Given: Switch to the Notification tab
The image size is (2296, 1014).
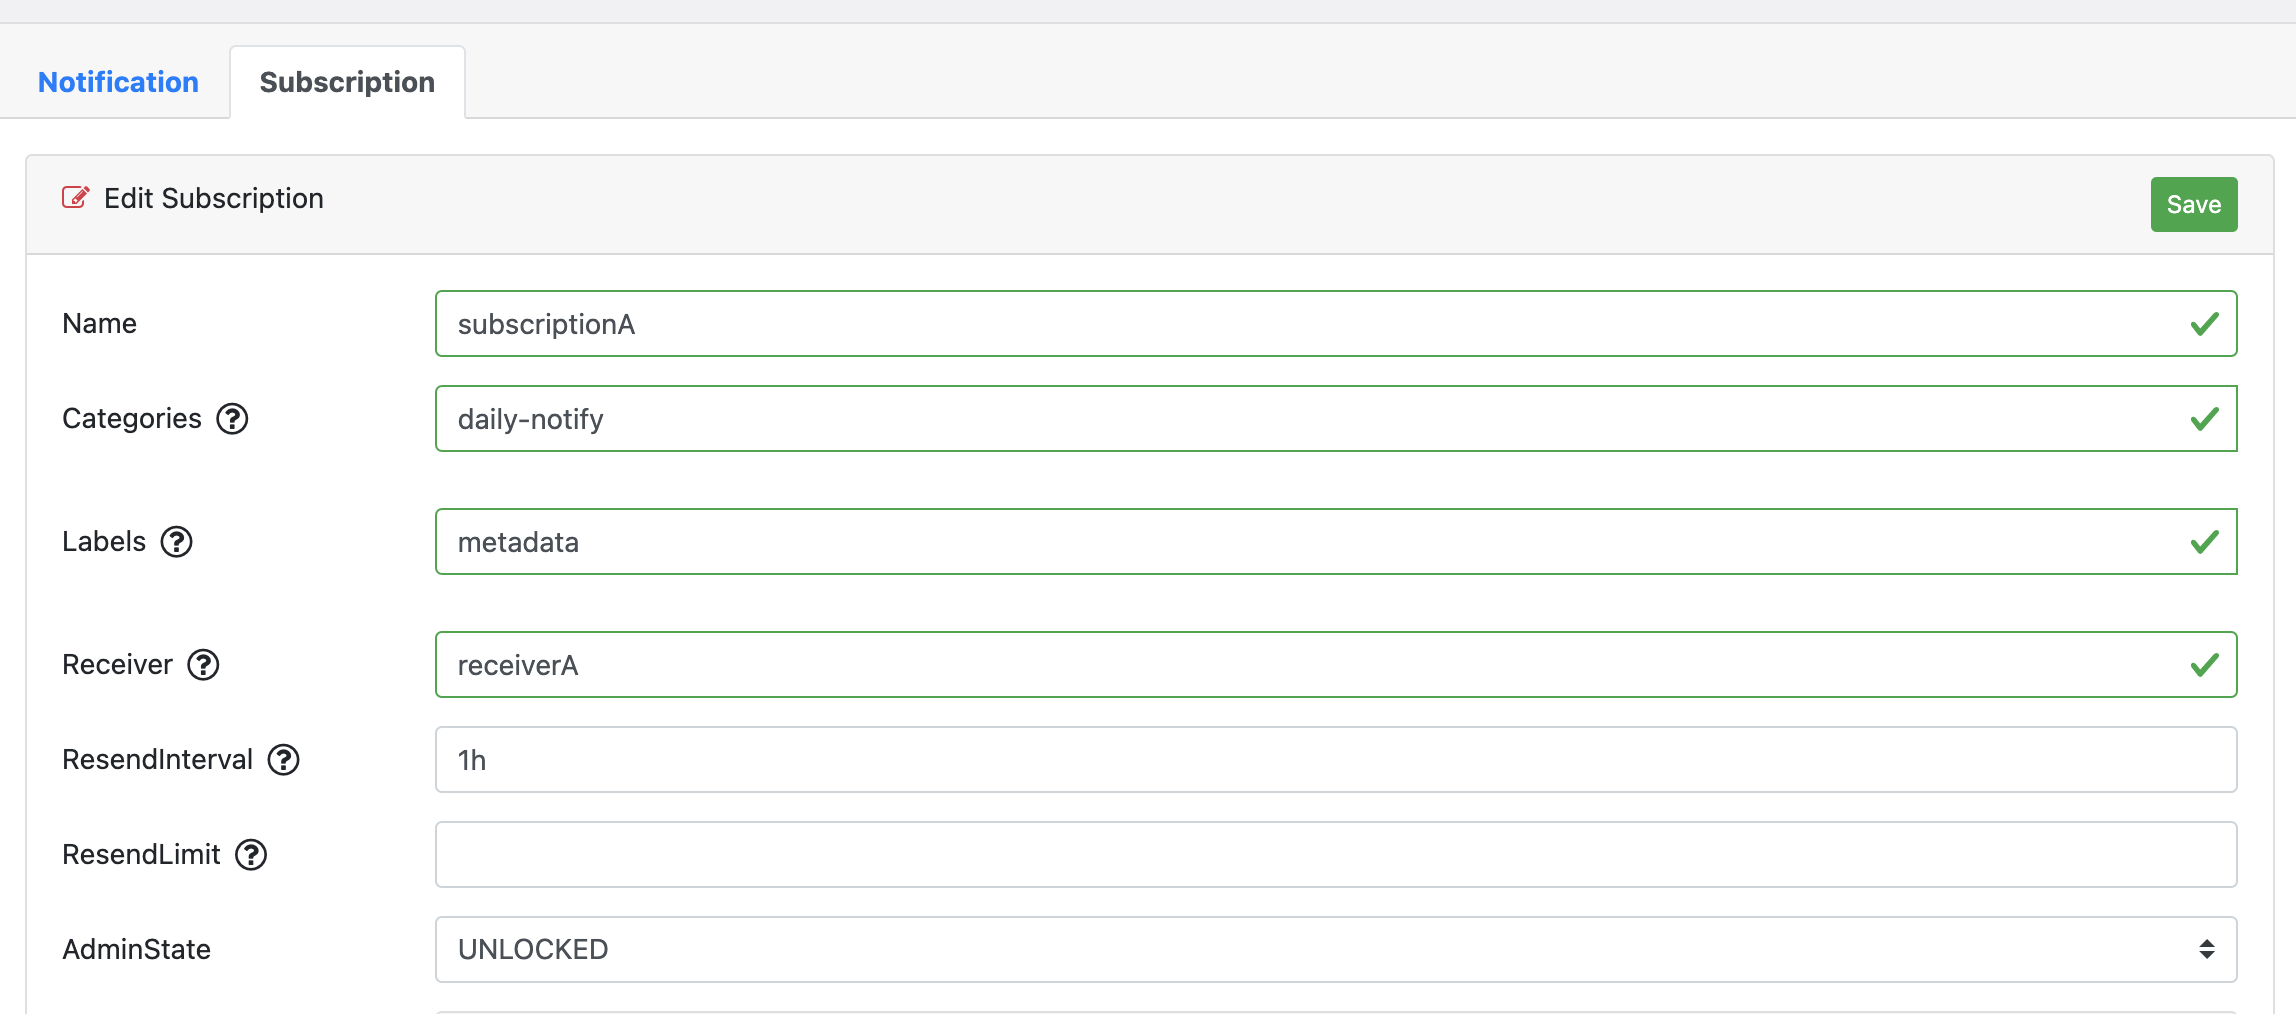Looking at the screenshot, I should click(118, 82).
